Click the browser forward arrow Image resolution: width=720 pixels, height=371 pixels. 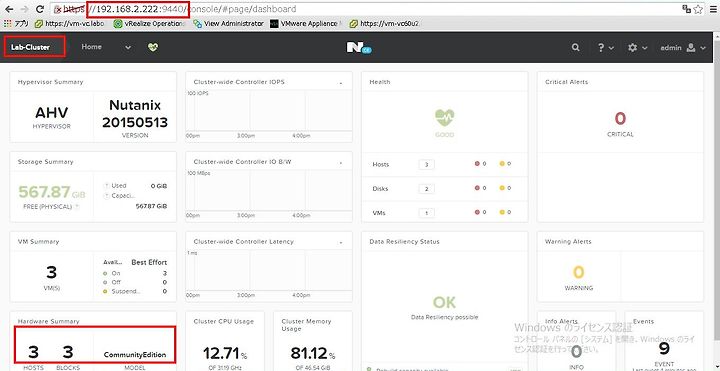(25, 9)
